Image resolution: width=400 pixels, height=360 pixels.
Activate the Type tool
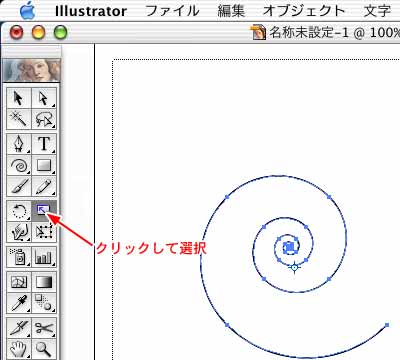point(44,144)
